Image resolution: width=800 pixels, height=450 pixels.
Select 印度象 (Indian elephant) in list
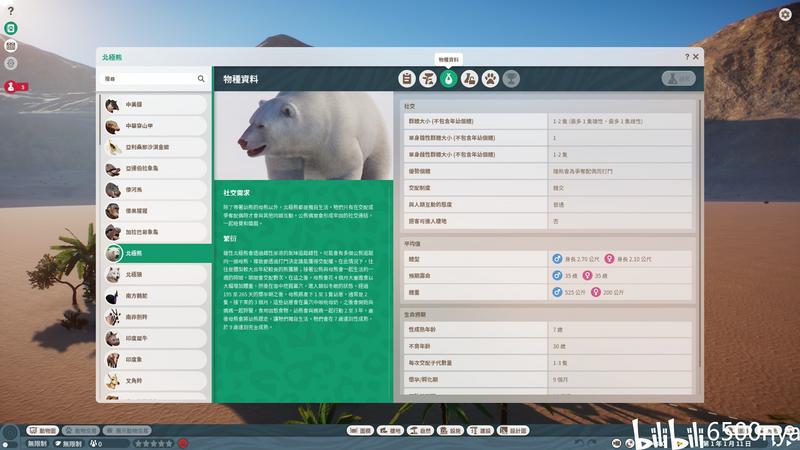point(155,360)
